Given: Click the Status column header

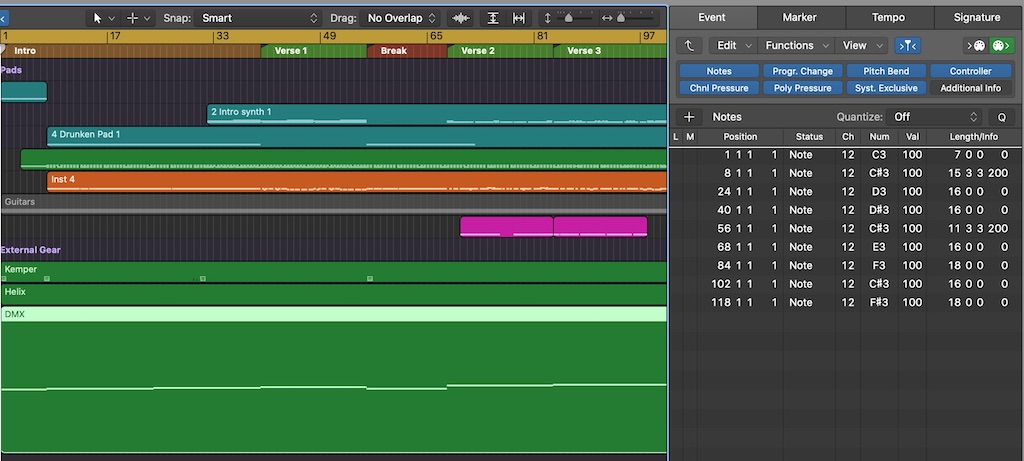Looking at the screenshot, I should pyautogui.click(x=809, y=136).
